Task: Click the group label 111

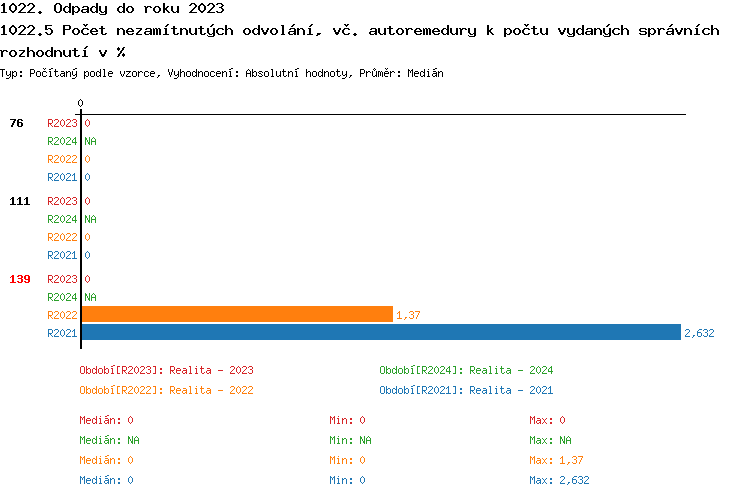Action: coord(20,201)
